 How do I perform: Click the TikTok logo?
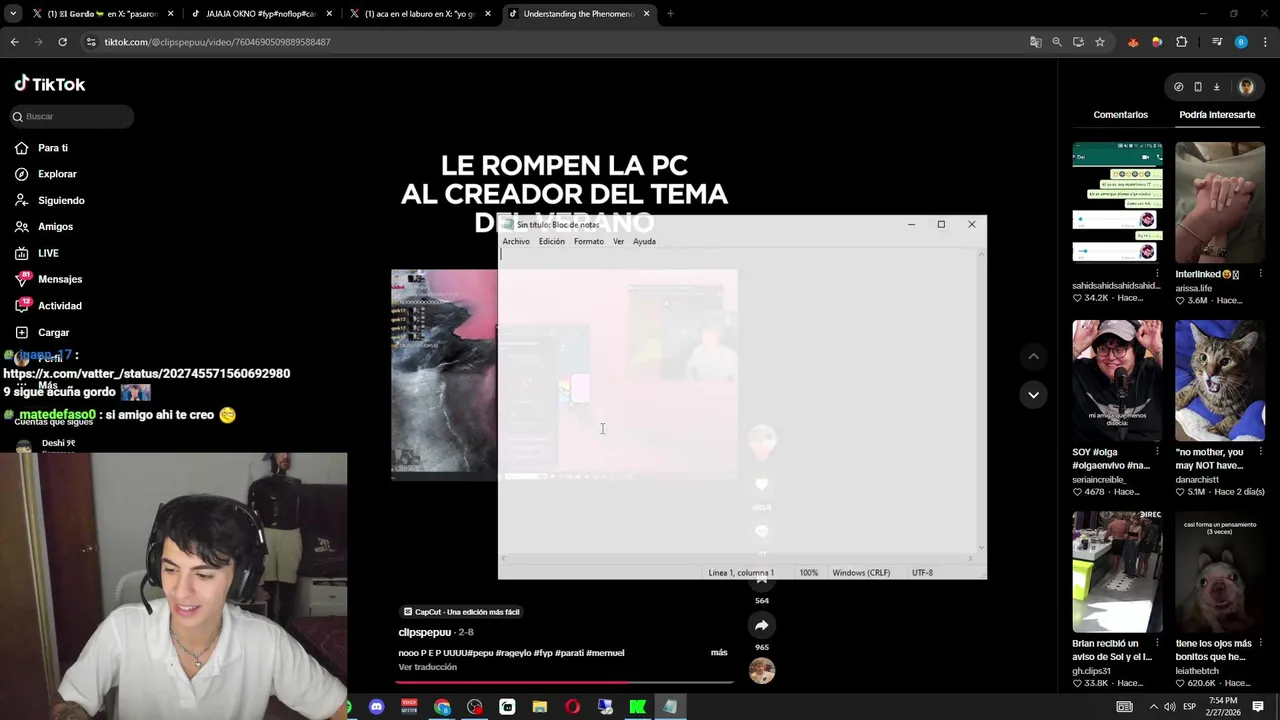[x=50, y=84]
